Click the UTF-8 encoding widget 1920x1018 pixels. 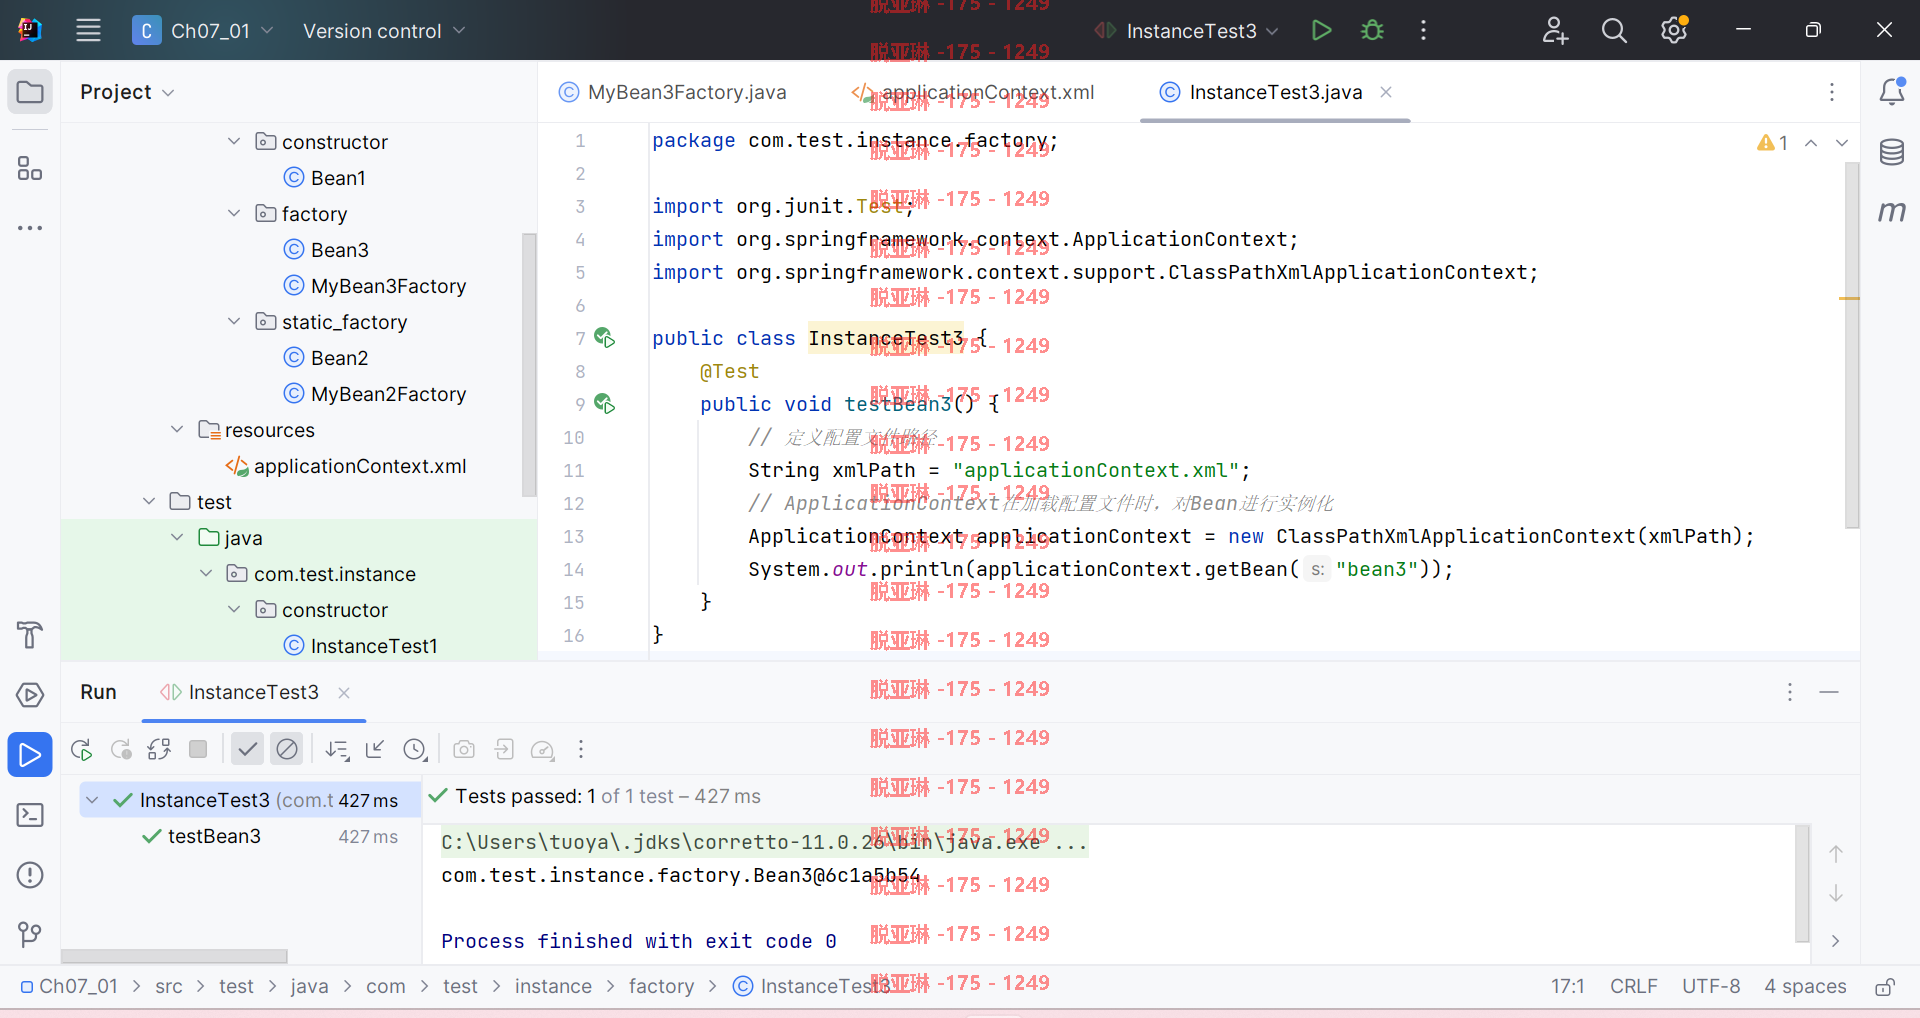(x=1711, y=987)
